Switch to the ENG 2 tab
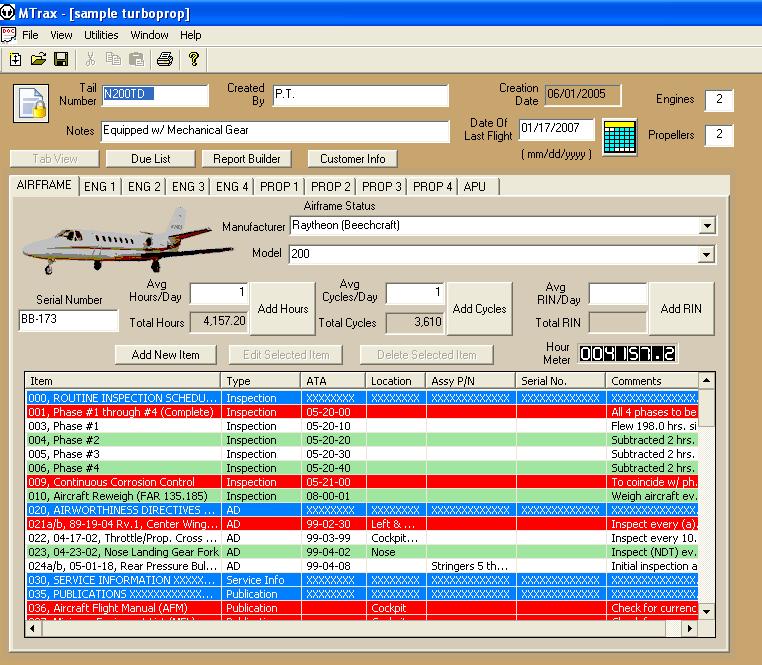Viewport: 762px width, 665px height. point(144,187)
